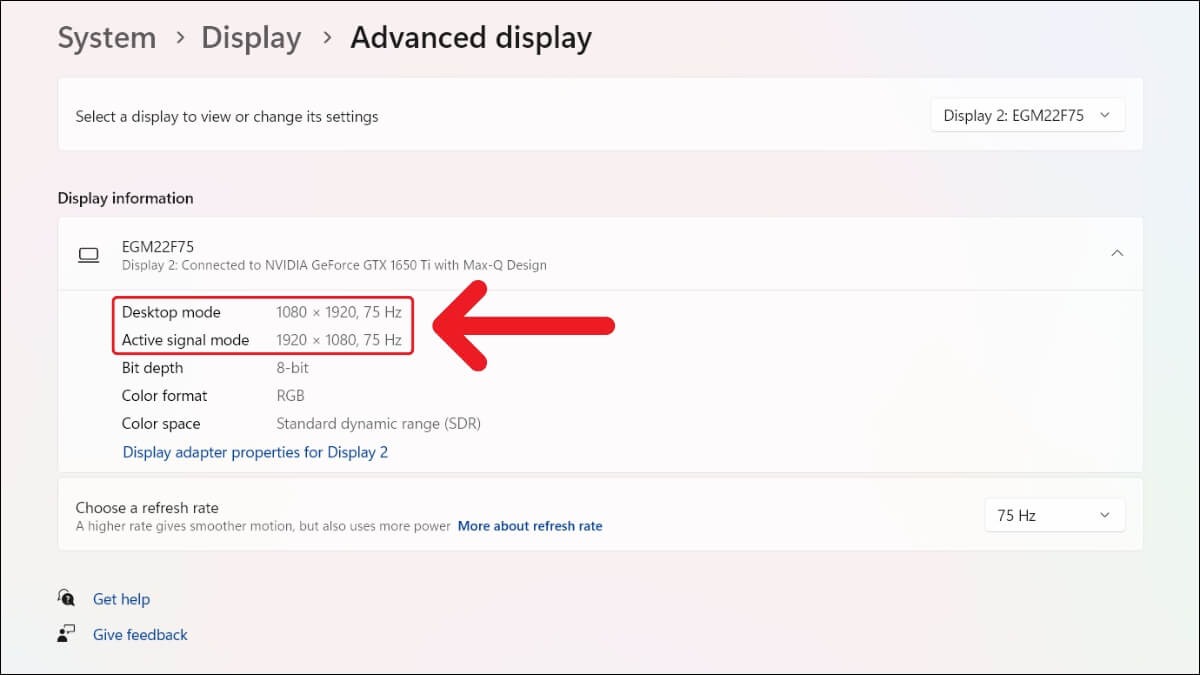The image size is (1200, 675).
Task: Open the Display 2: EGM22F75 selector dropdown
Action: click(1027, 115)
